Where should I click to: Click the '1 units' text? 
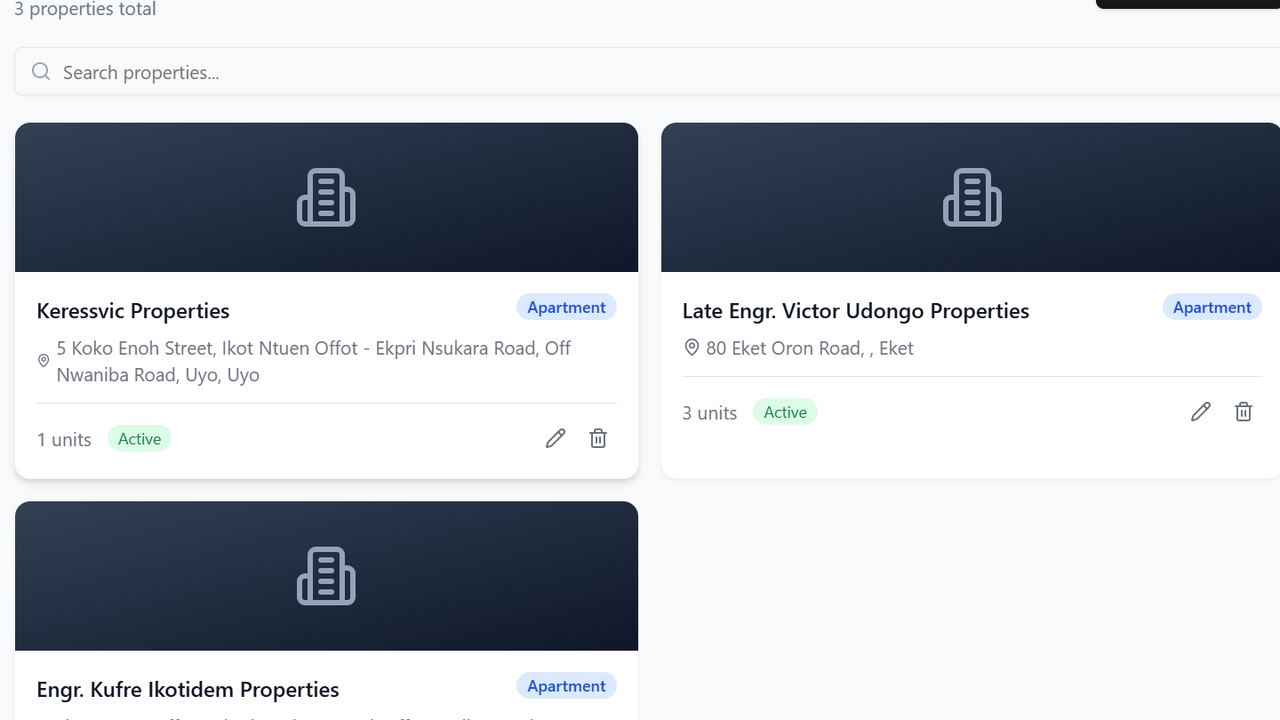(x=64, y=440)
